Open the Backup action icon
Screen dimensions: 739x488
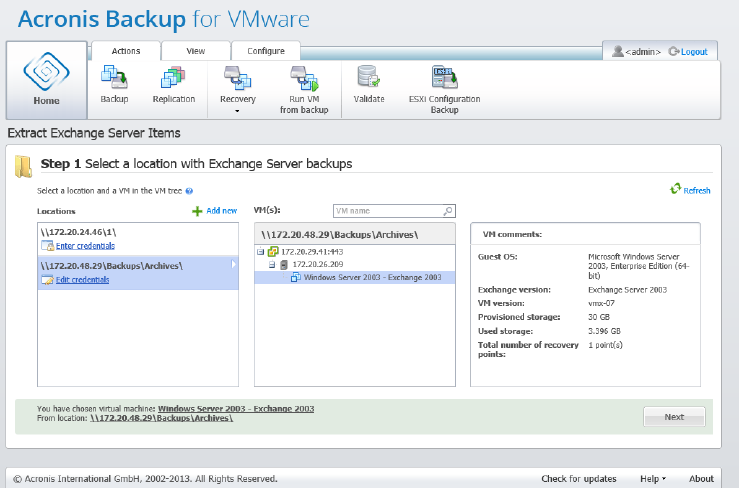pos(114,77)
